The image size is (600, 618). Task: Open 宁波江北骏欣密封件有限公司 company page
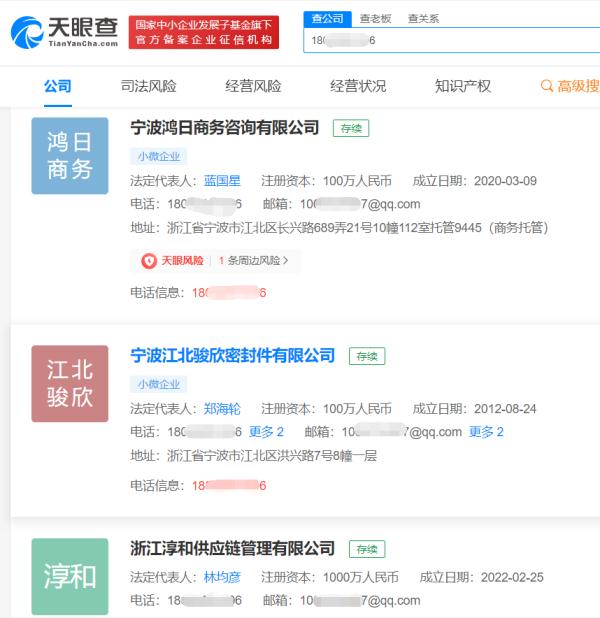pos(233,356)
